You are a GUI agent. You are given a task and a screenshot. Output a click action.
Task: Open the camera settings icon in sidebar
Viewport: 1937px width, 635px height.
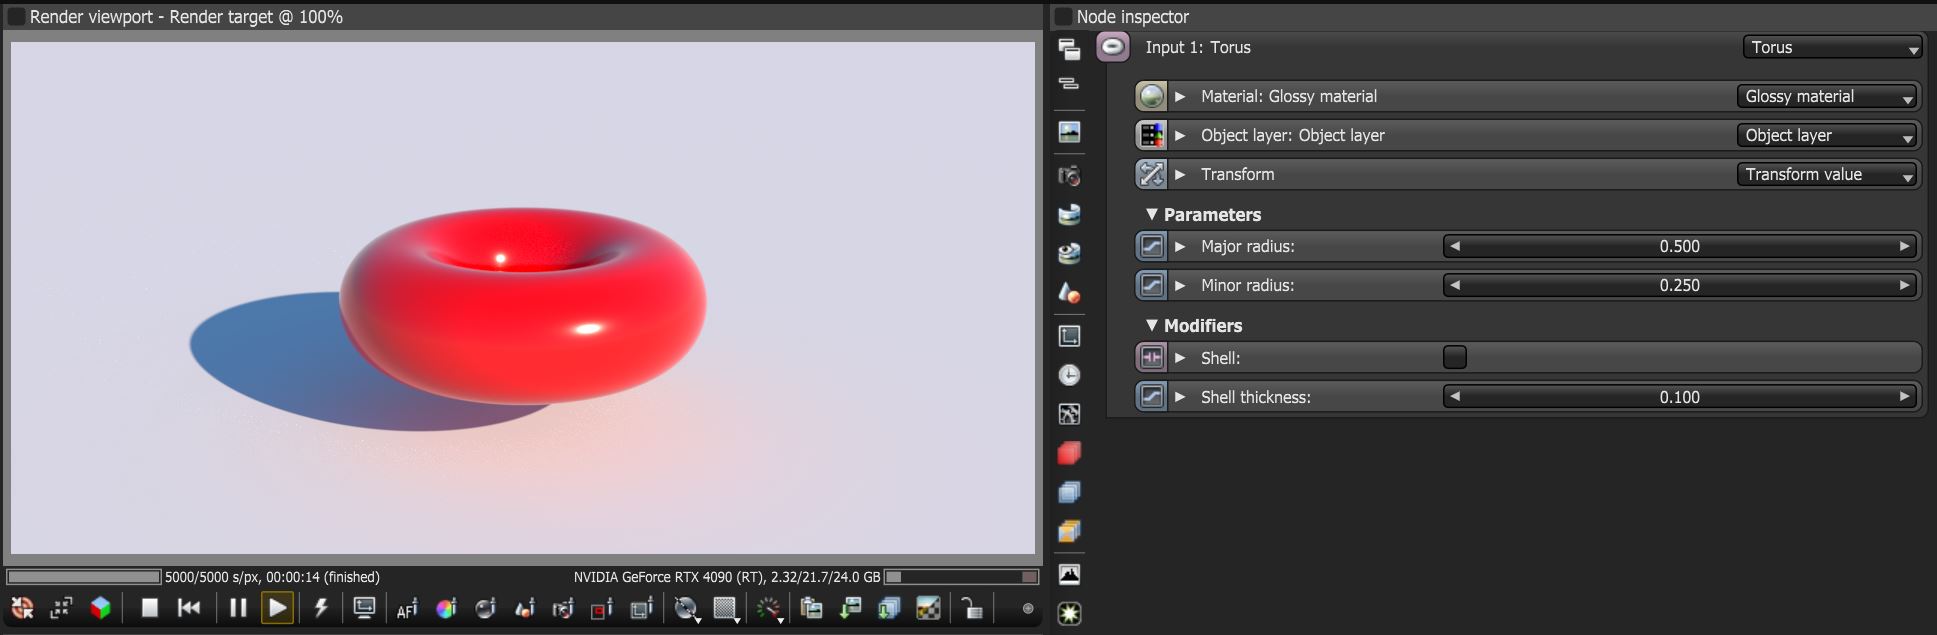(x=1069, y=176)
